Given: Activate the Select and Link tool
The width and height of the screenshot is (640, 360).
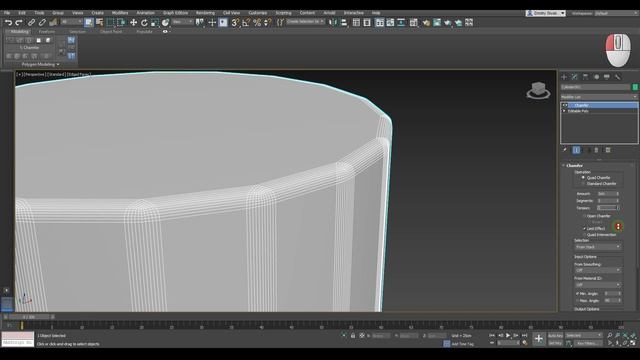Looking at the screenshot, I should click(31, 23).
